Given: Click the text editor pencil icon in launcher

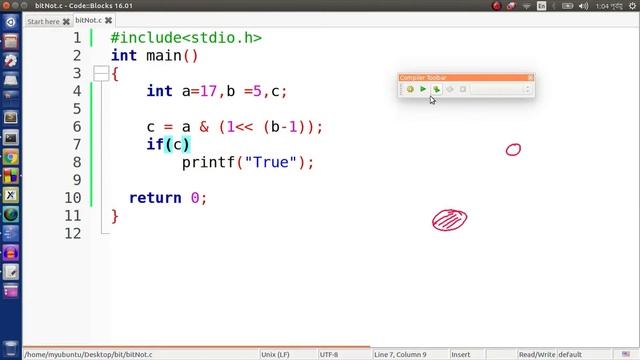Looking at the screenshot, I should click(x=11, y=272).
